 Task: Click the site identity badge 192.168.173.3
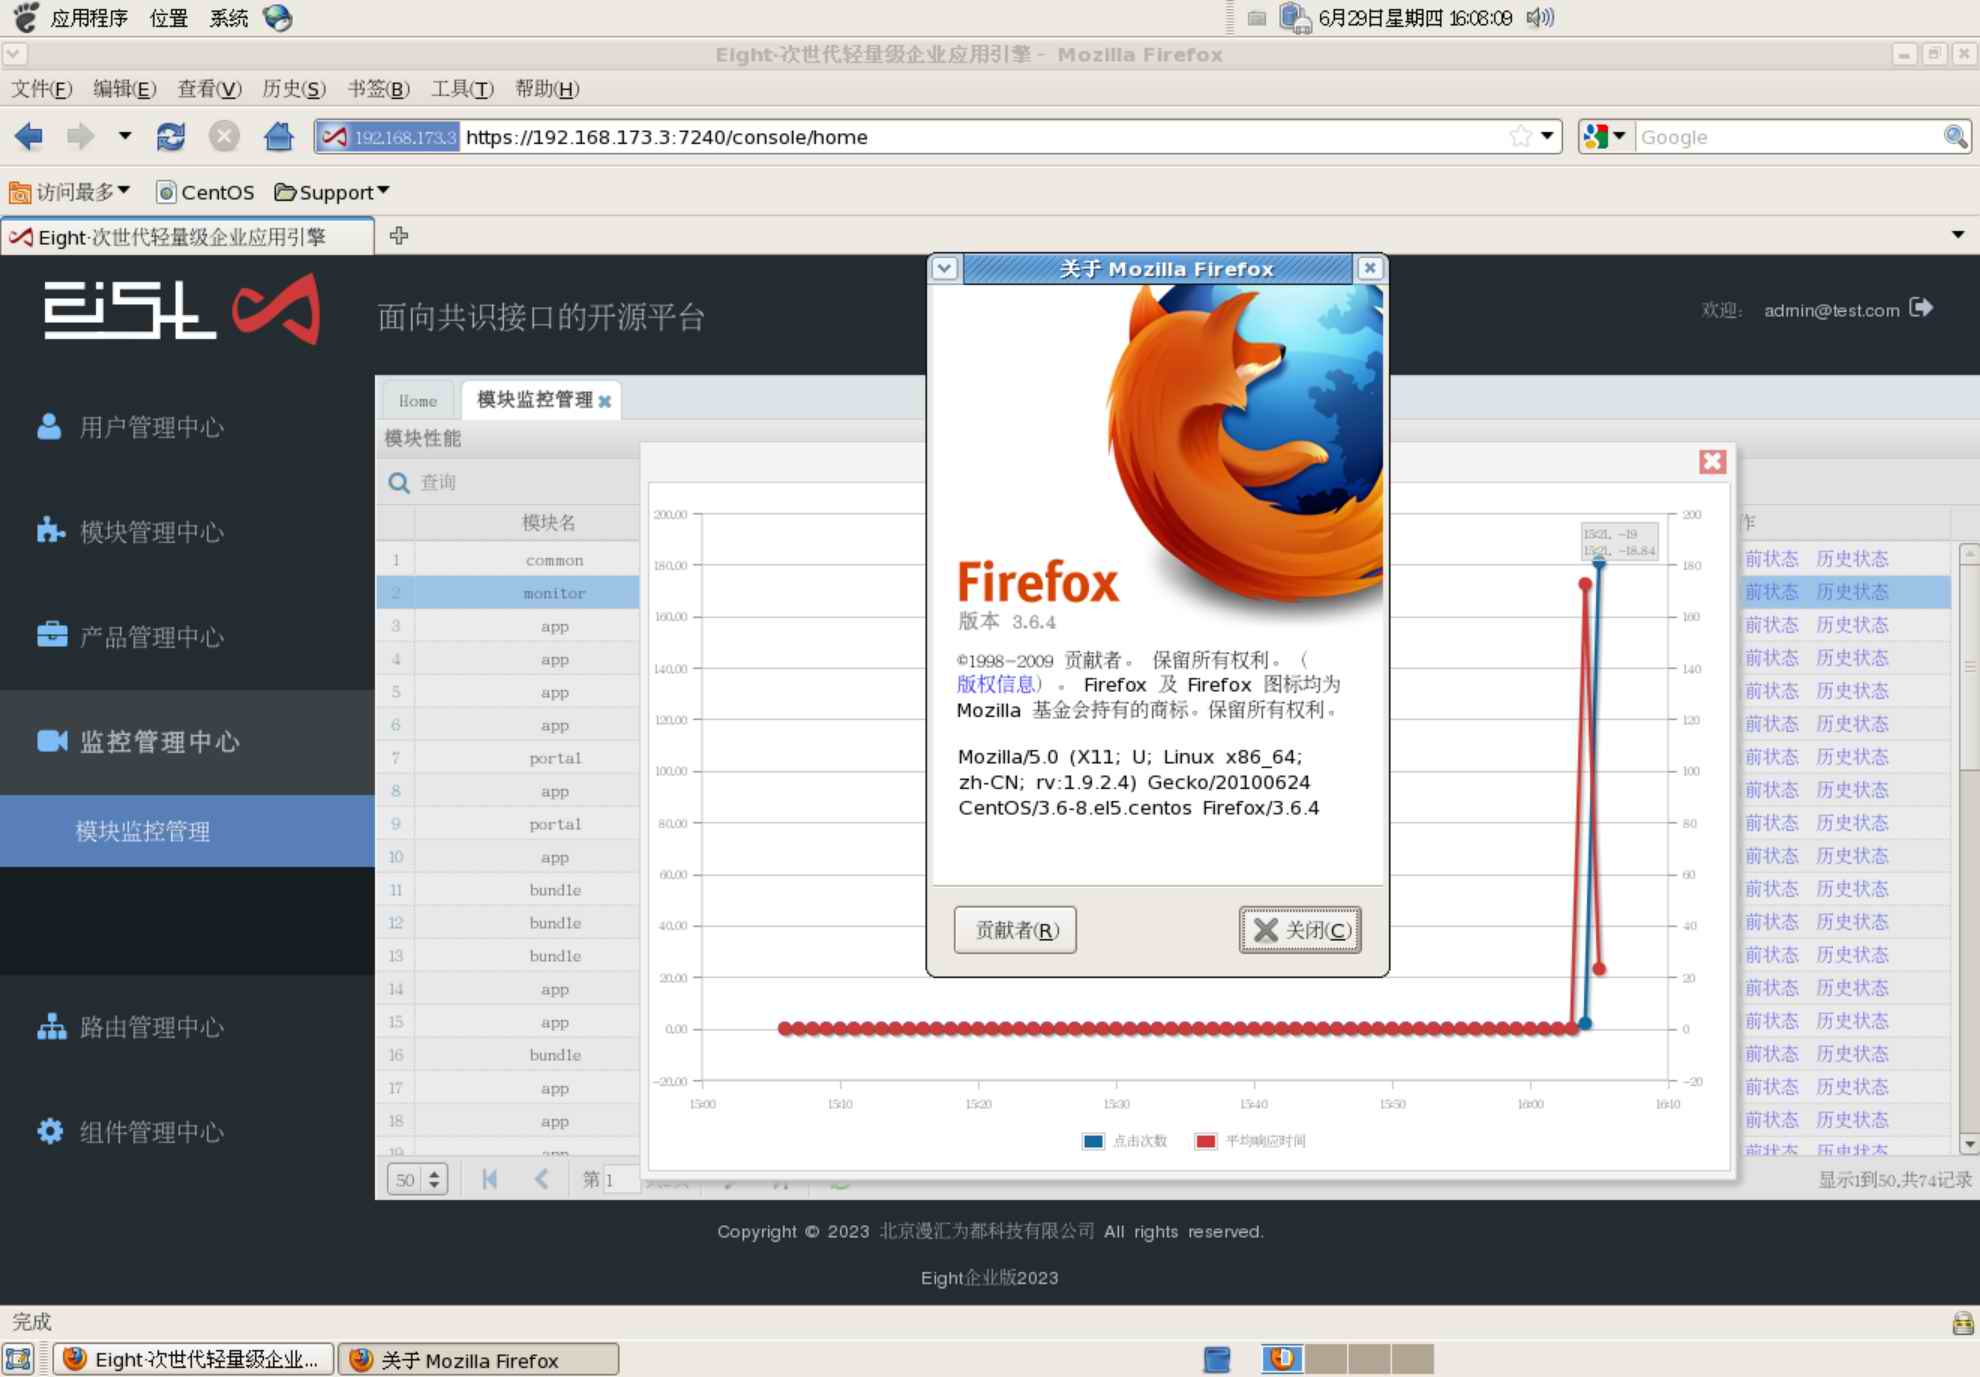(388, 137)
